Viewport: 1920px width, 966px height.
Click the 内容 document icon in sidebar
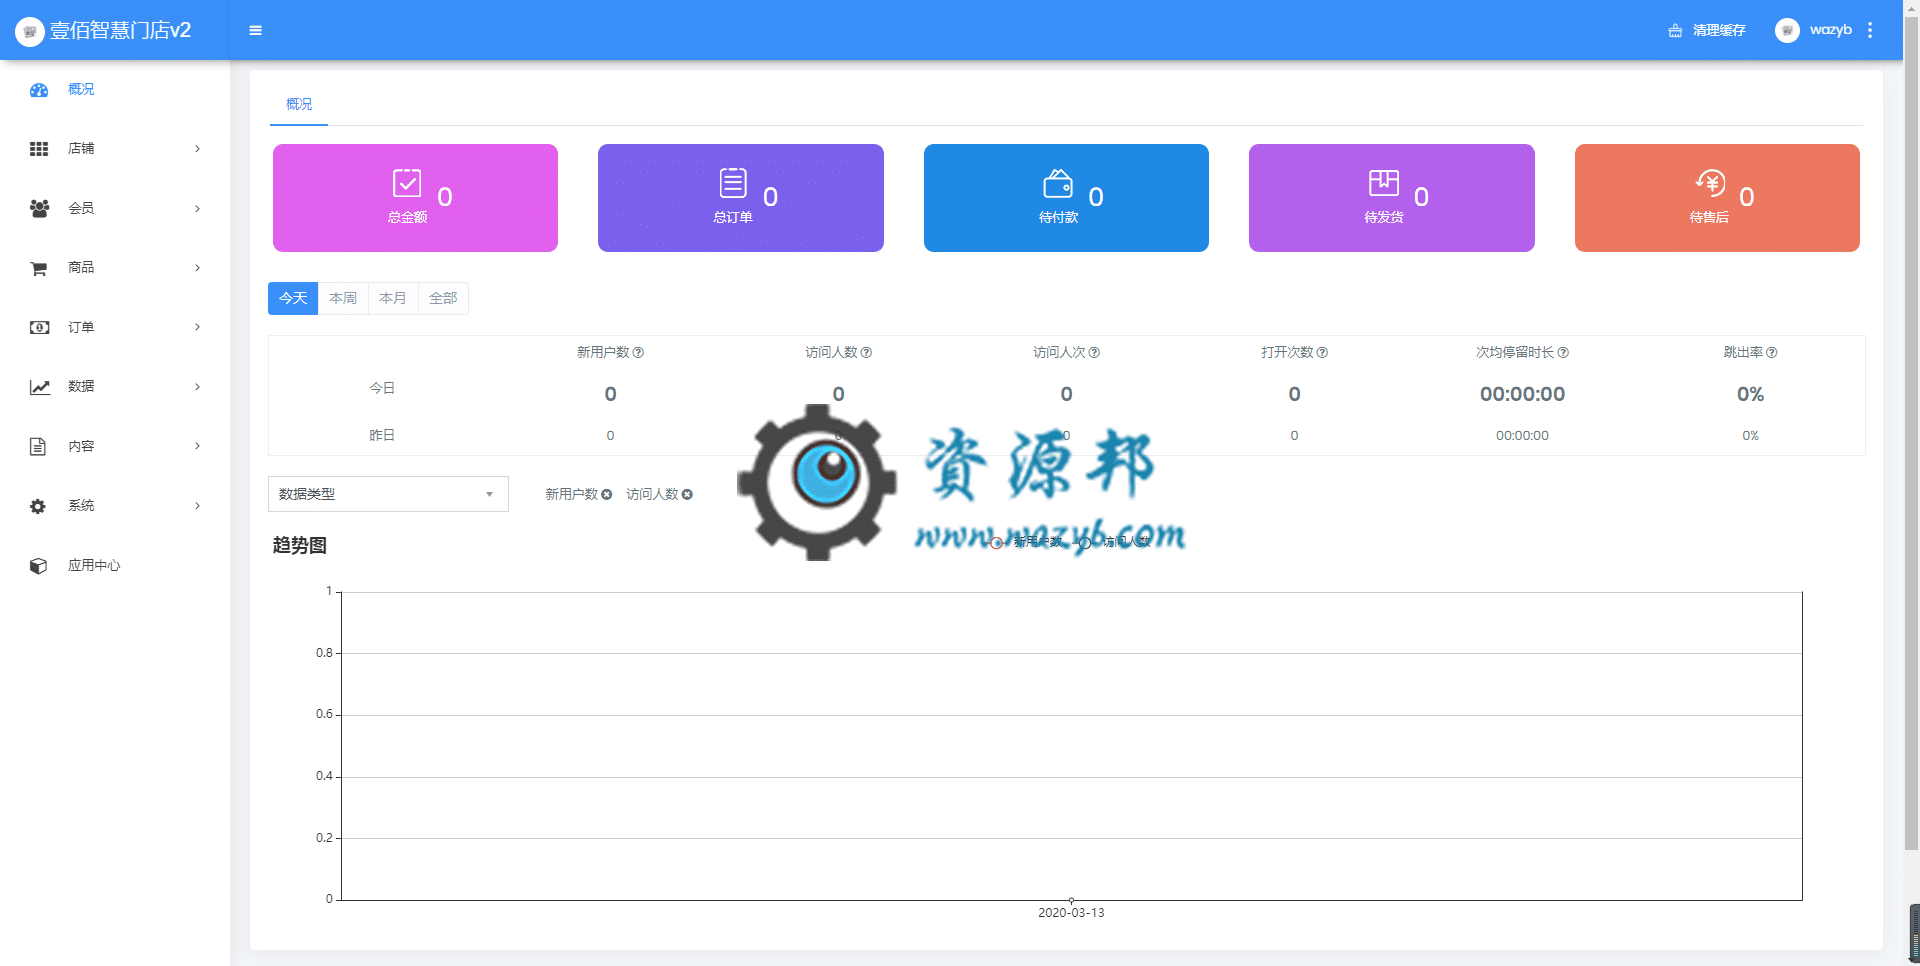(38, 446)
